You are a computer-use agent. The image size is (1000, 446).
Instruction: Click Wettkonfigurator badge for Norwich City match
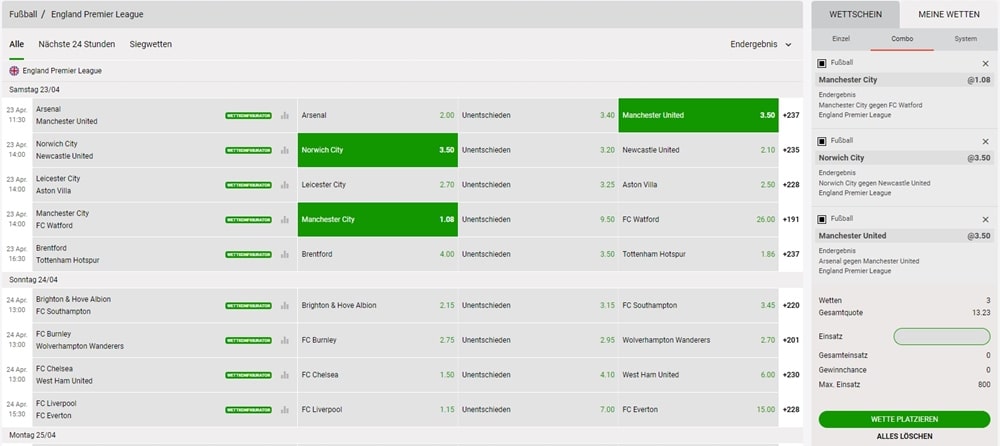[x=248, y=151]
